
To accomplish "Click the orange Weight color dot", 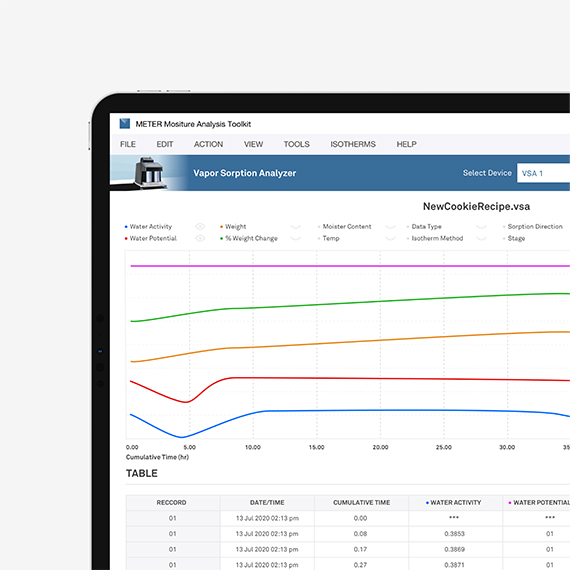I will point(221,227).
